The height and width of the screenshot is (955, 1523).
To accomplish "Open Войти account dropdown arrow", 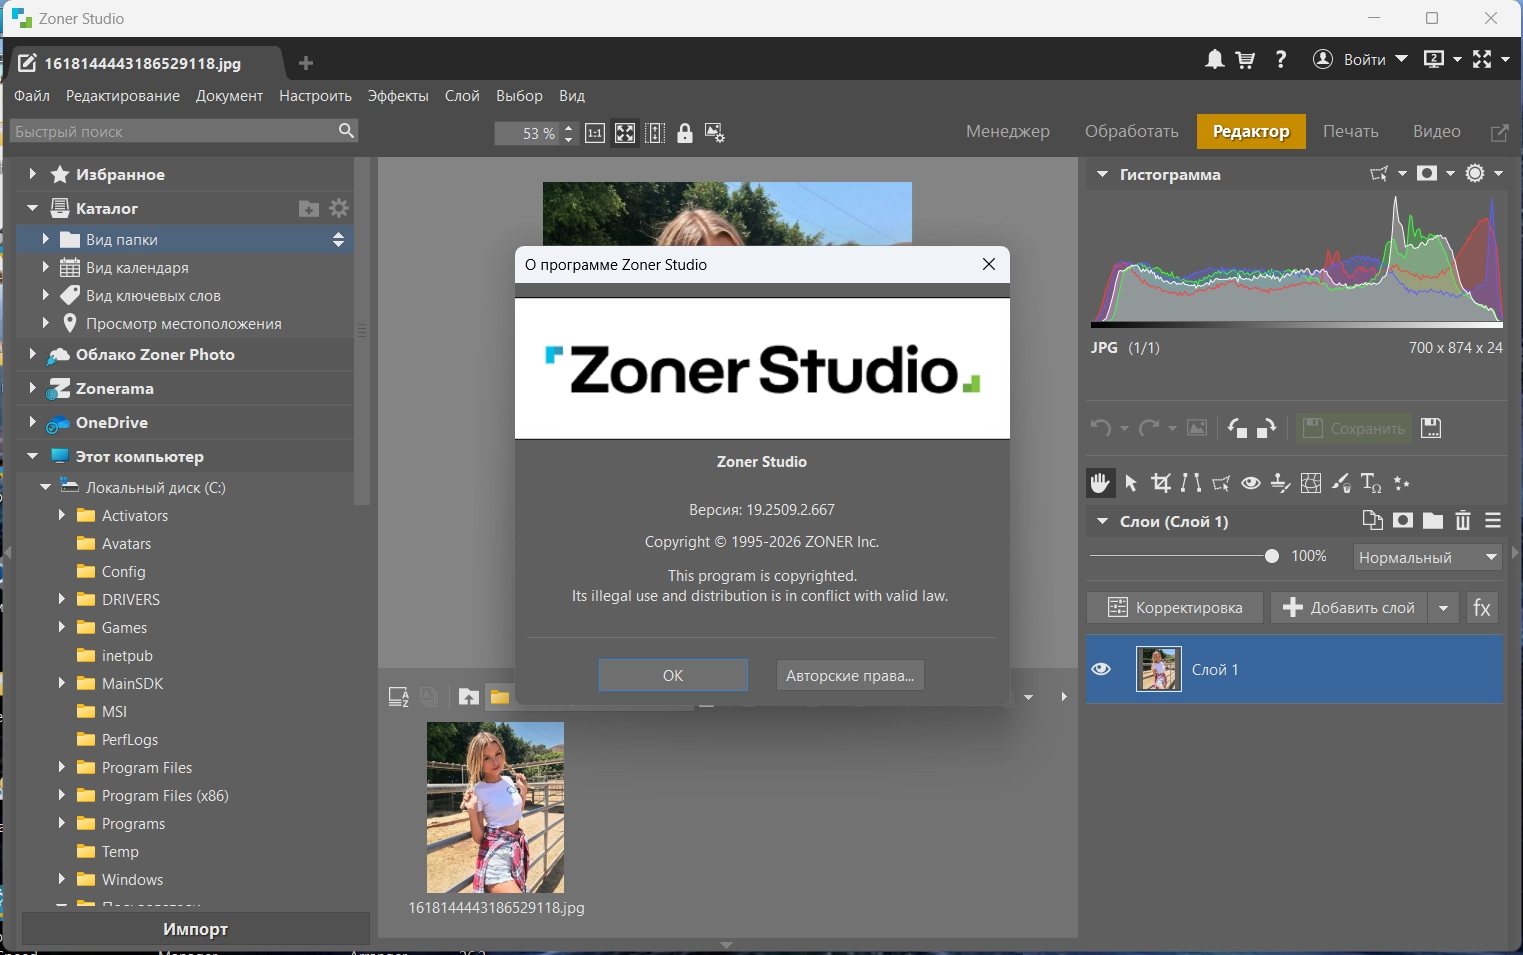I will coord(1401,60).
